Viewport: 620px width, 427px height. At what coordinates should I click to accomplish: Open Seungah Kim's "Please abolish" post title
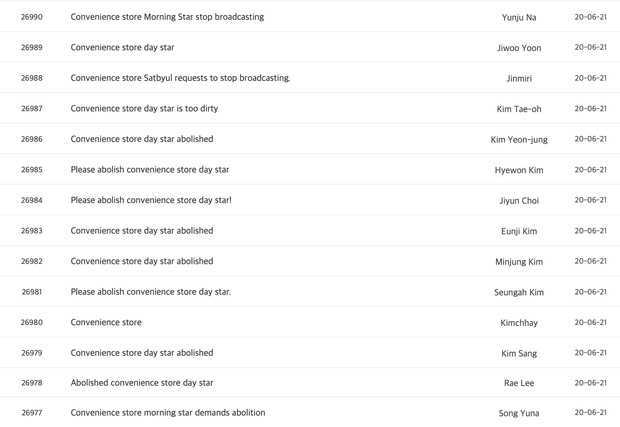150,292
